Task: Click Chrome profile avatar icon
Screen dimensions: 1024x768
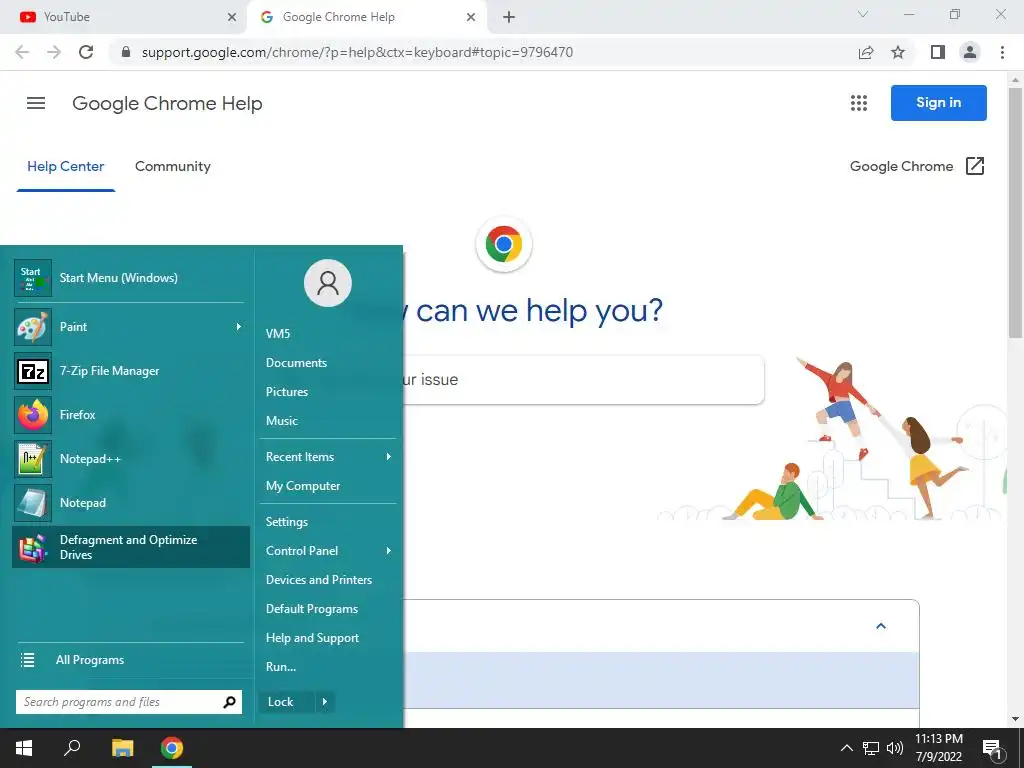Action: pos(970,52)
